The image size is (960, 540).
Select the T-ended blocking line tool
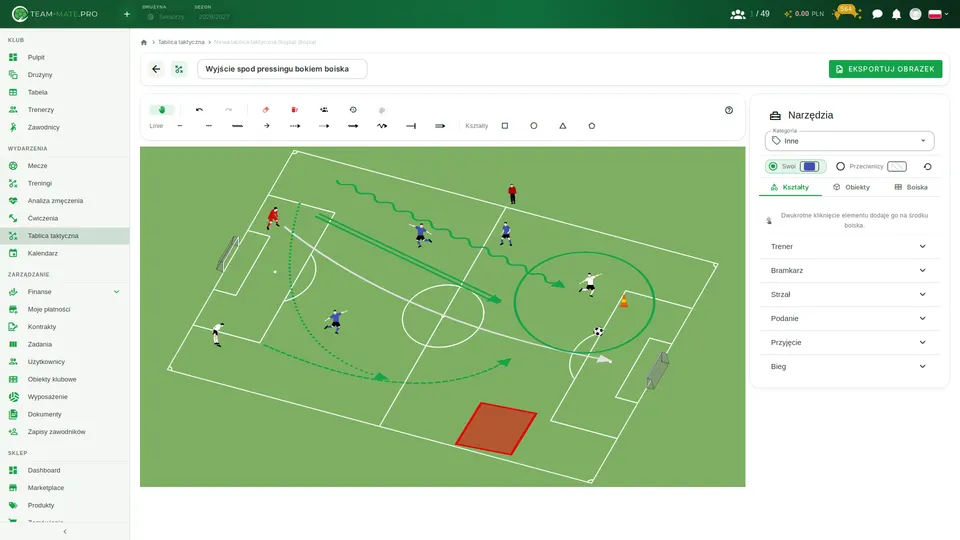[411, 126]
